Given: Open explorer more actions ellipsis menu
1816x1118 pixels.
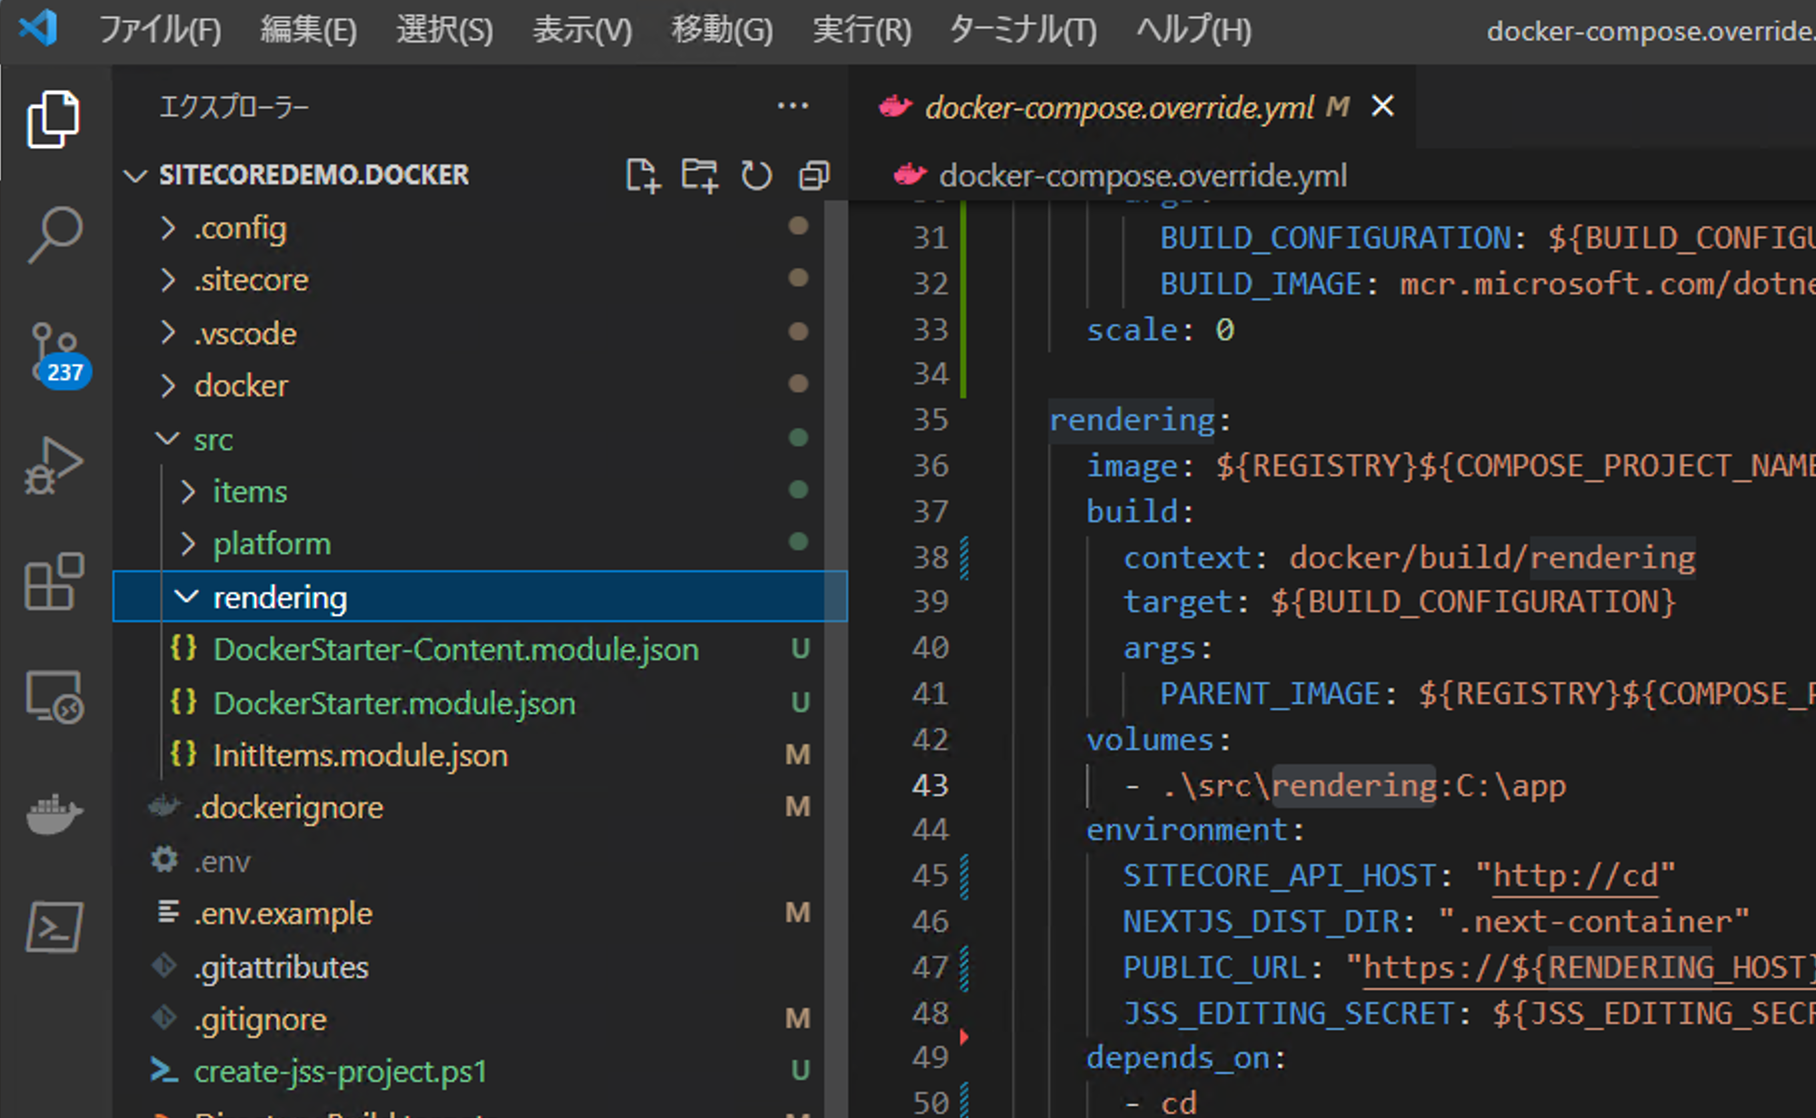Looking at the screenshot, I should click(x=793, y=106).
